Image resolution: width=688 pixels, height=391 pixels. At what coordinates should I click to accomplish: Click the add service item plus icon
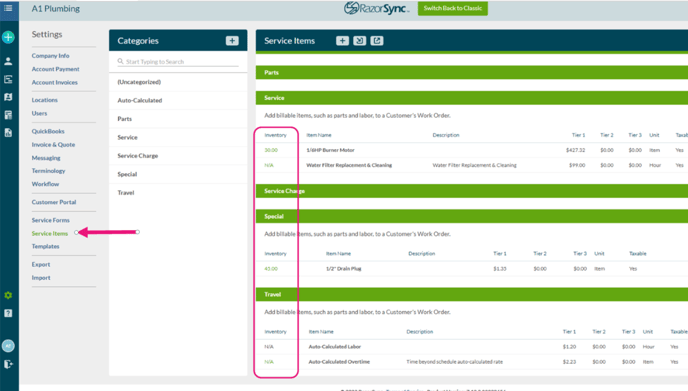click(x=342, y=41)
